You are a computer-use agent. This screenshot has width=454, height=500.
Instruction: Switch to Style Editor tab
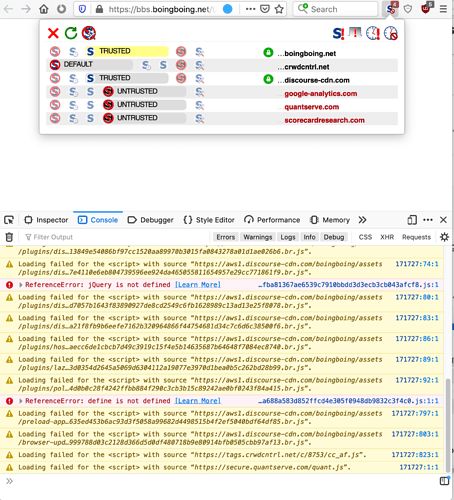point(209,220)
